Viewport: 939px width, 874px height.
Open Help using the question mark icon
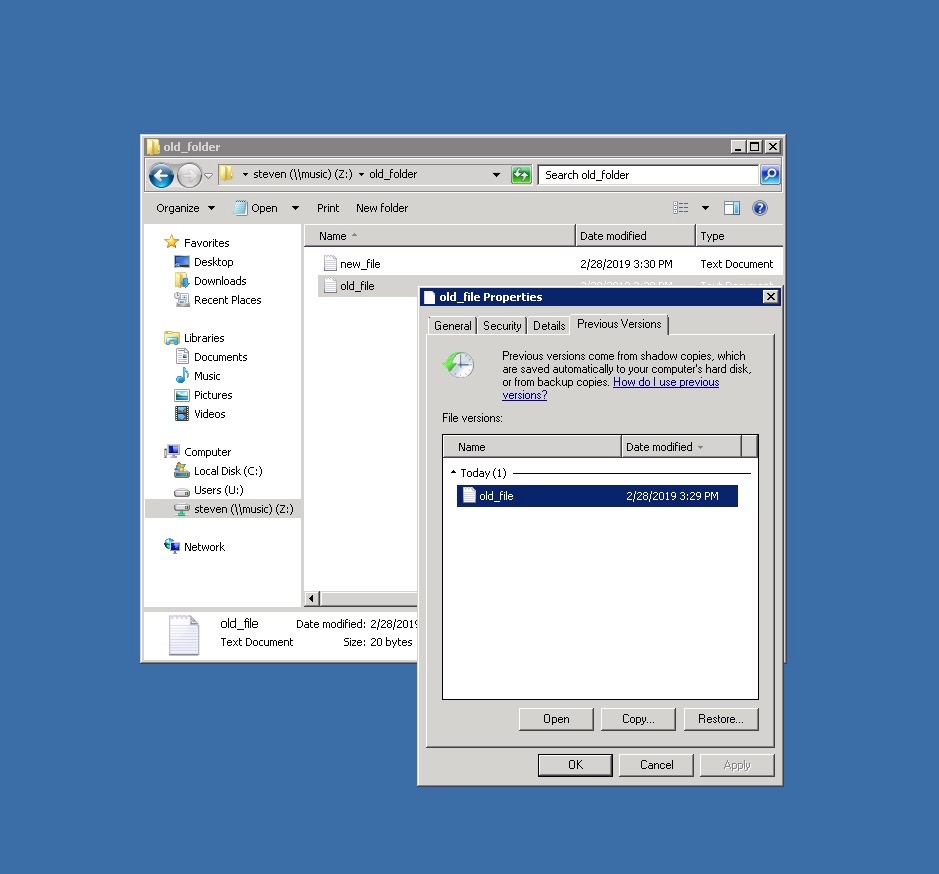(760, 207)
